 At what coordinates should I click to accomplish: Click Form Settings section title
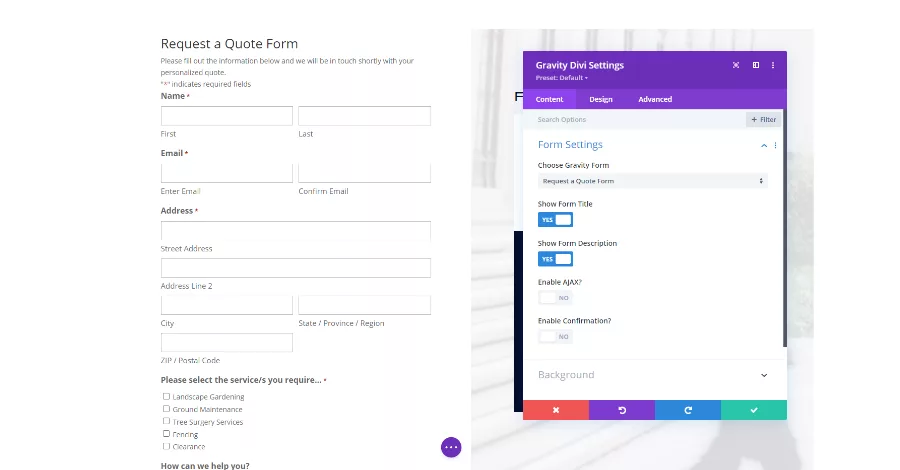pyautogui.click(x=570, y=145)
